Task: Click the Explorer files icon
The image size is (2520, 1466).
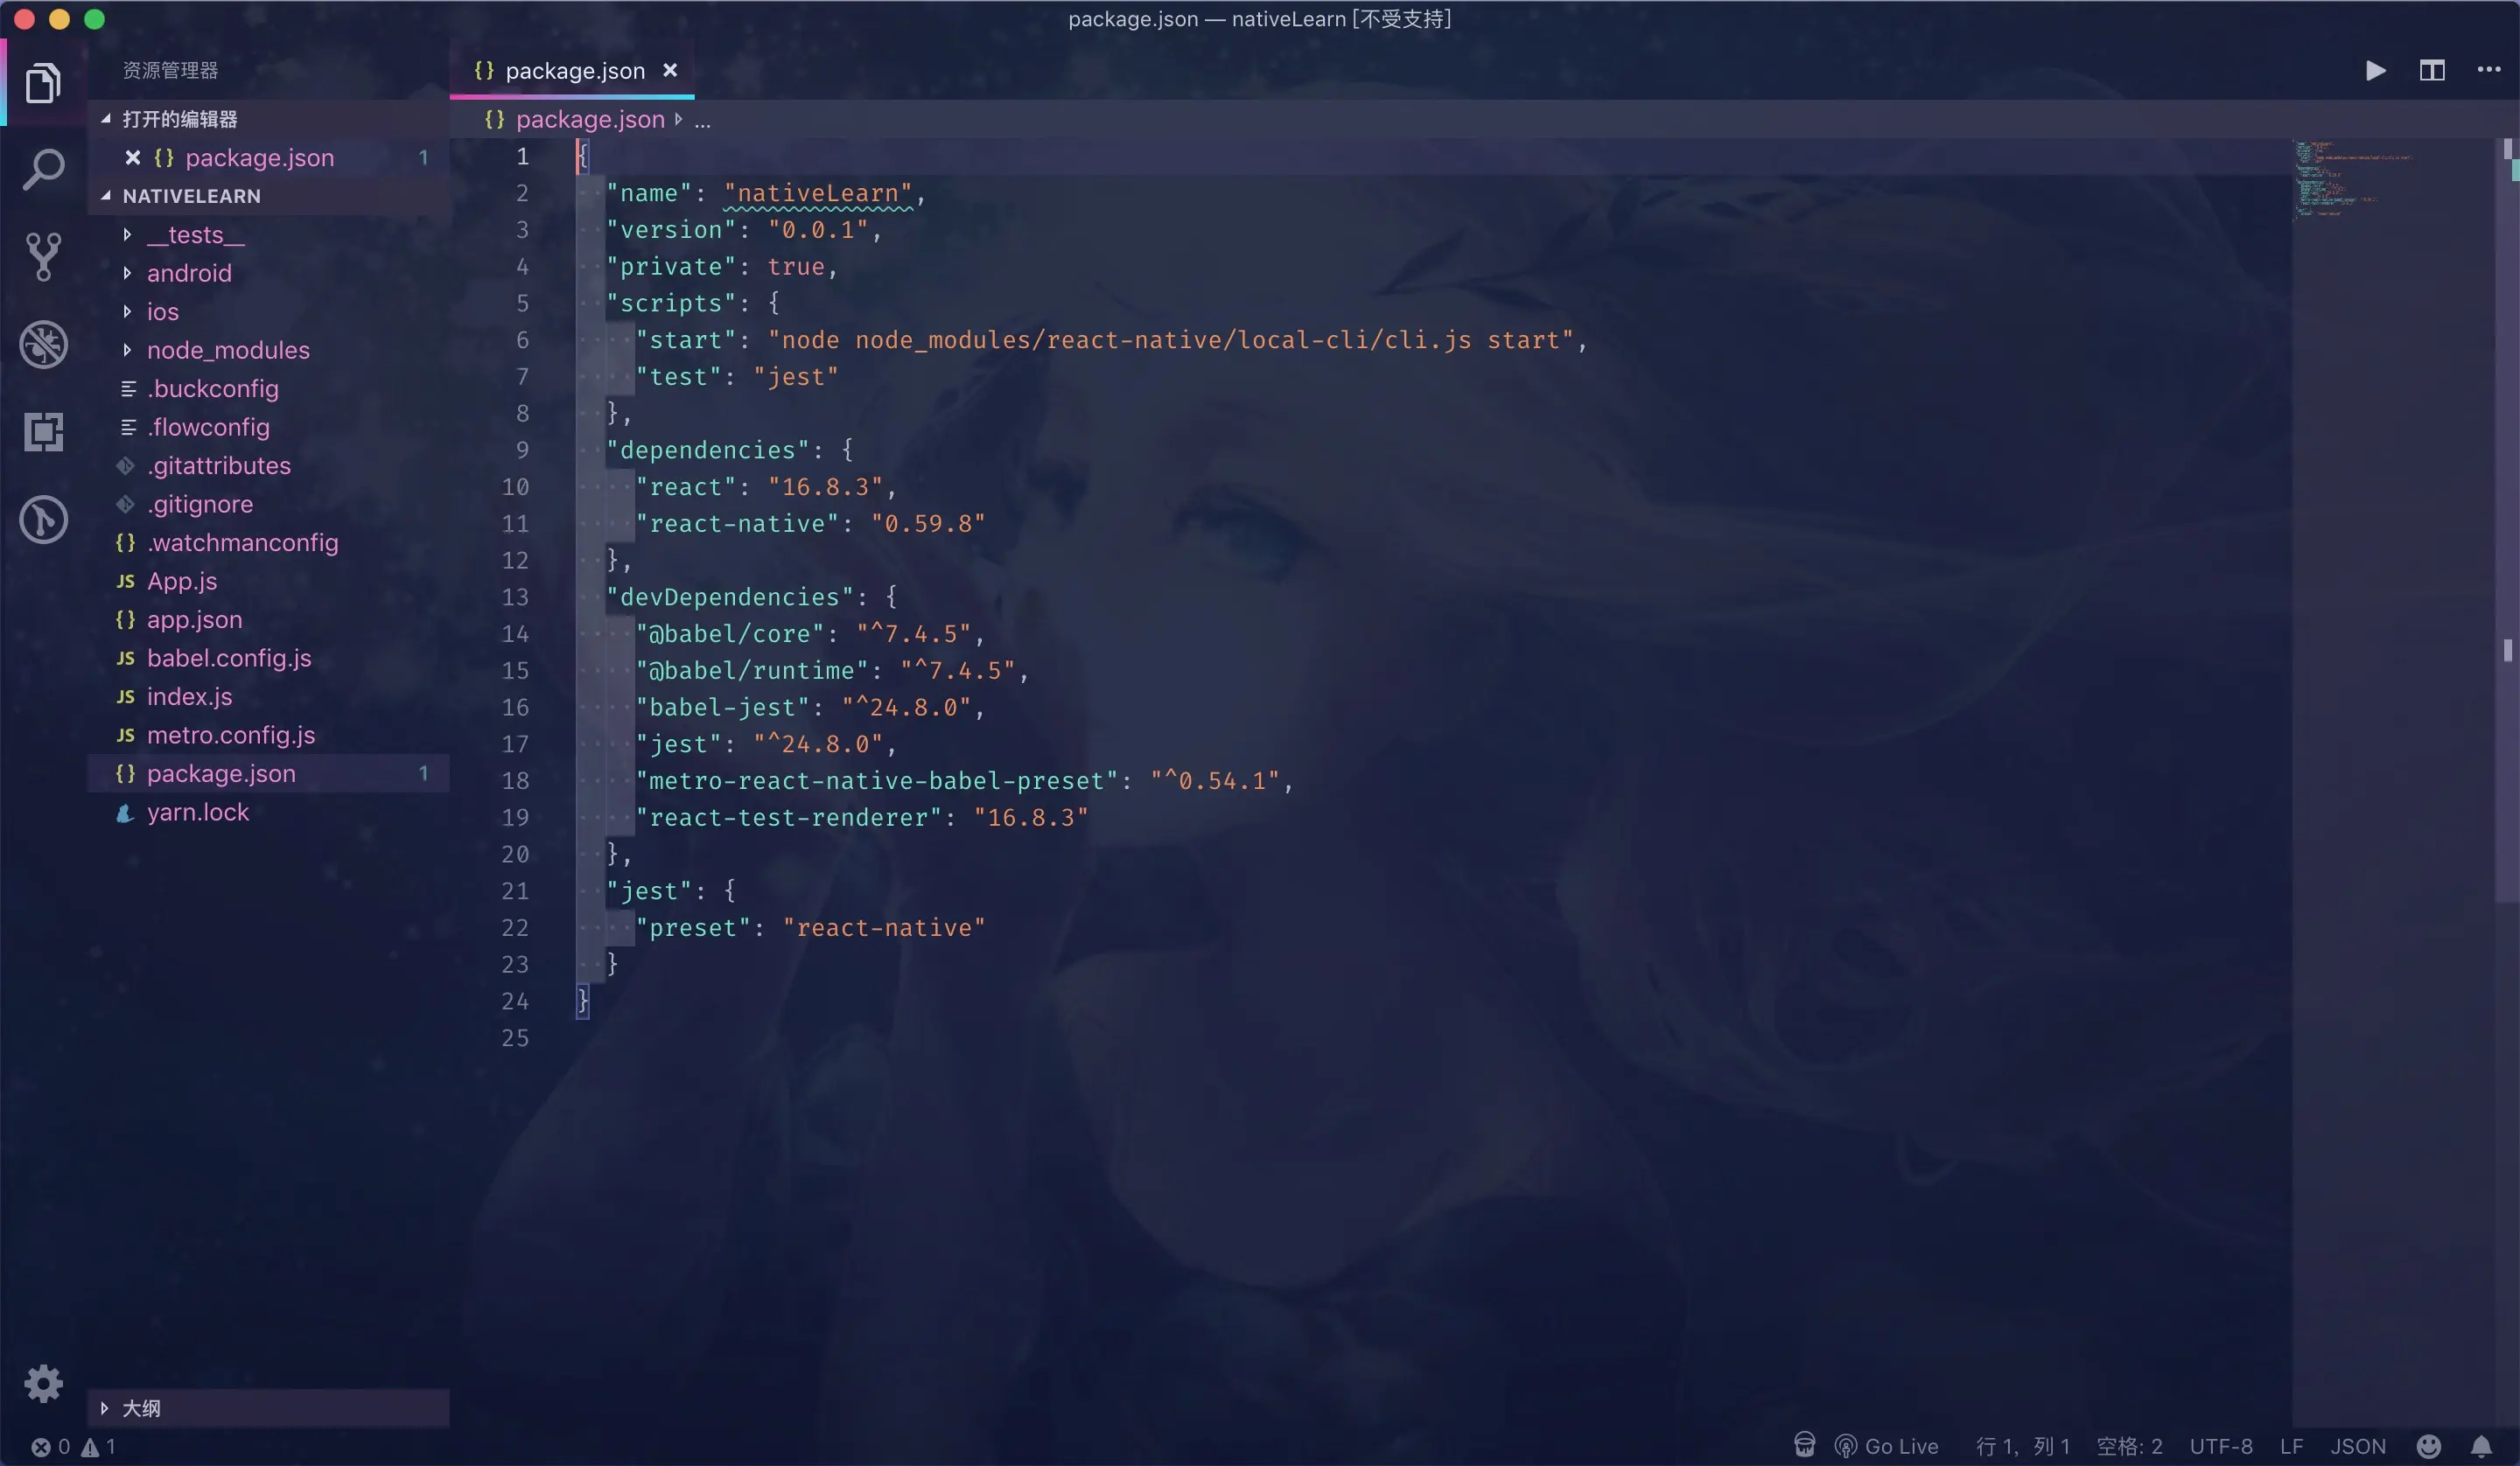Action: pyautogui.click(x=43, y=83)
